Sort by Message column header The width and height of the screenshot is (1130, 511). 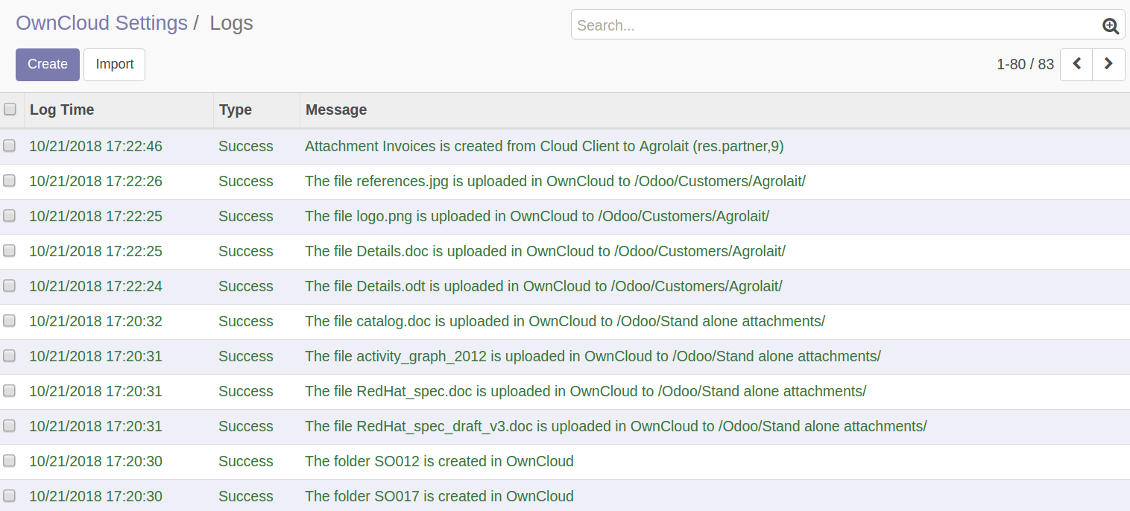click(x=336, y=110)
